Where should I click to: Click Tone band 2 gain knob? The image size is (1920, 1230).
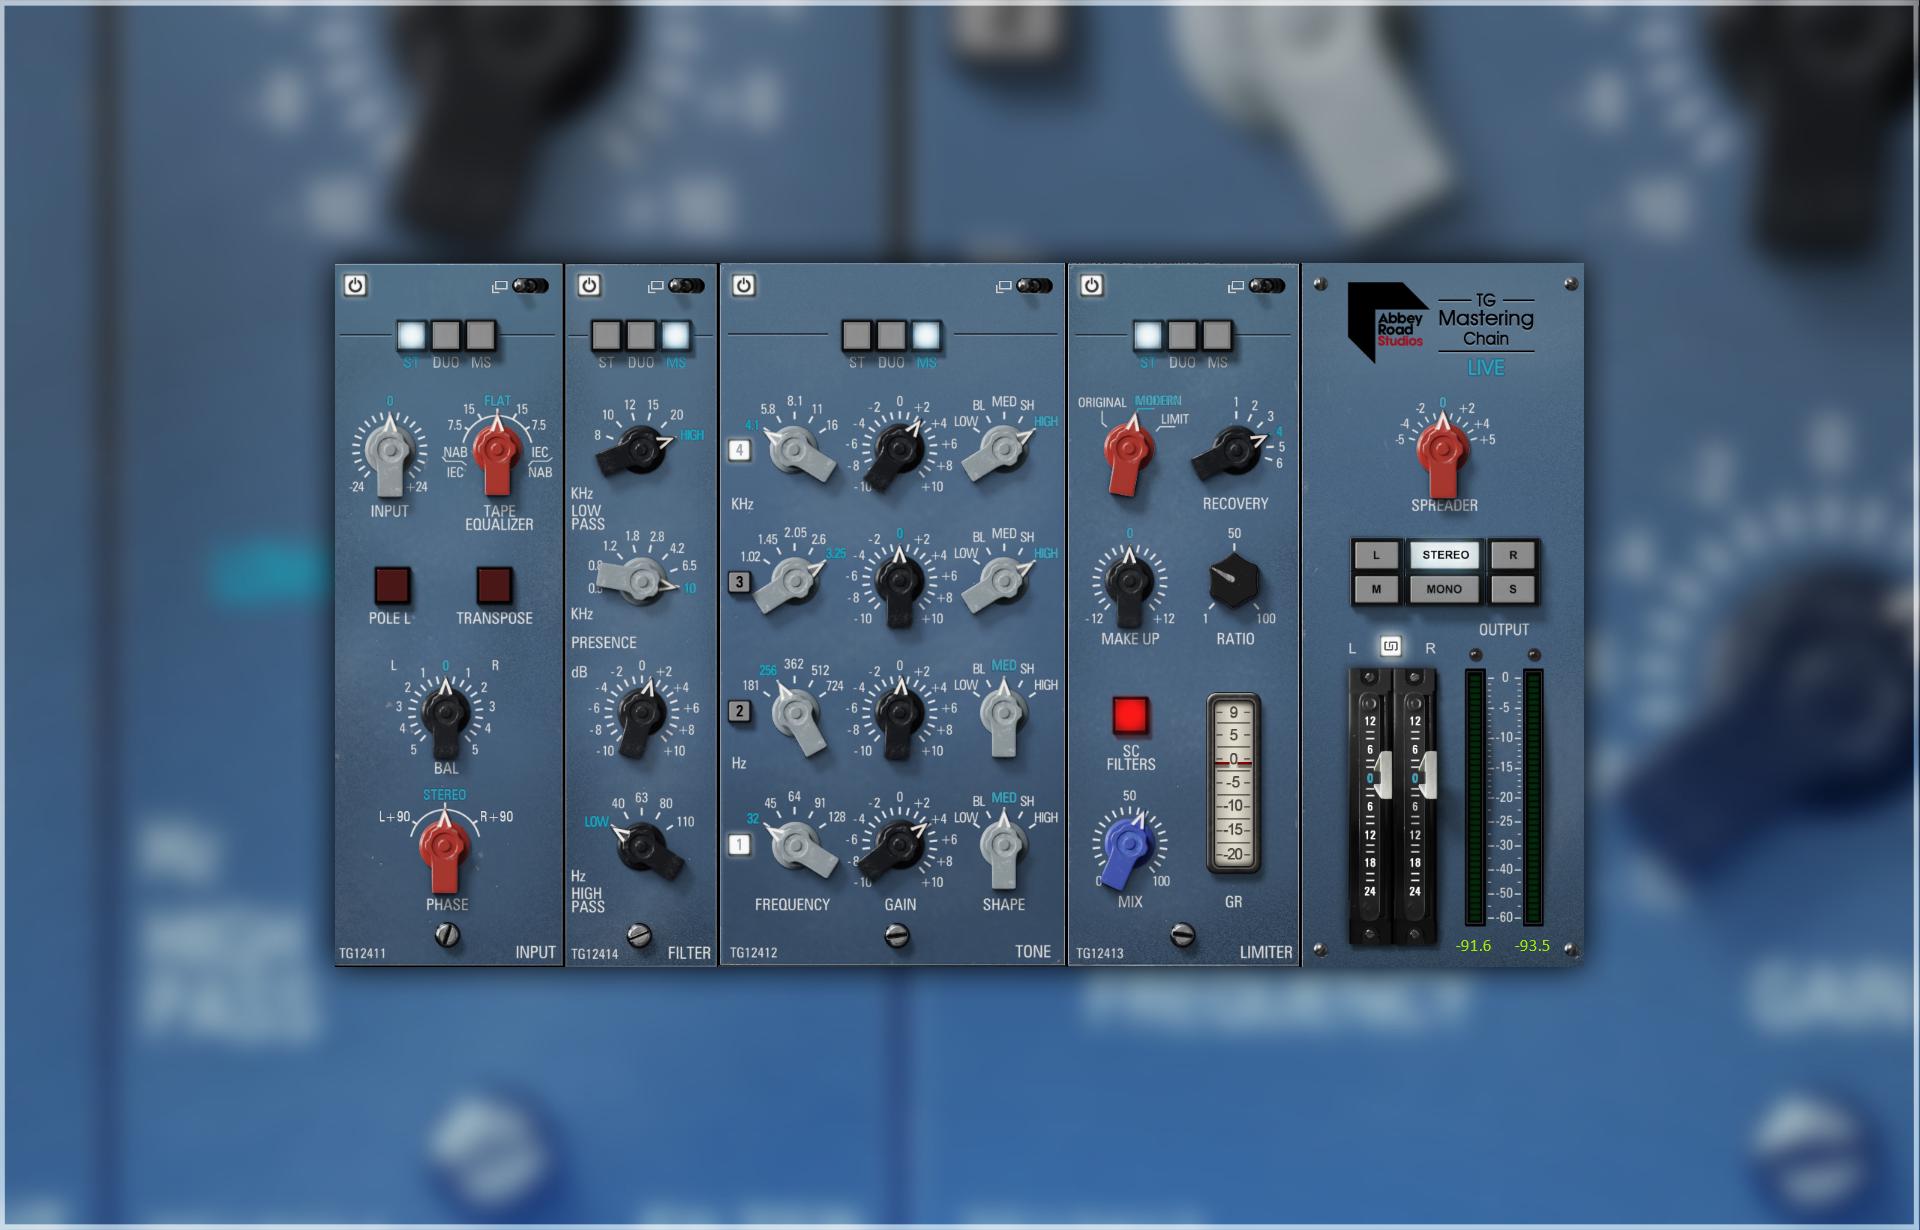[x=899, y=714]
